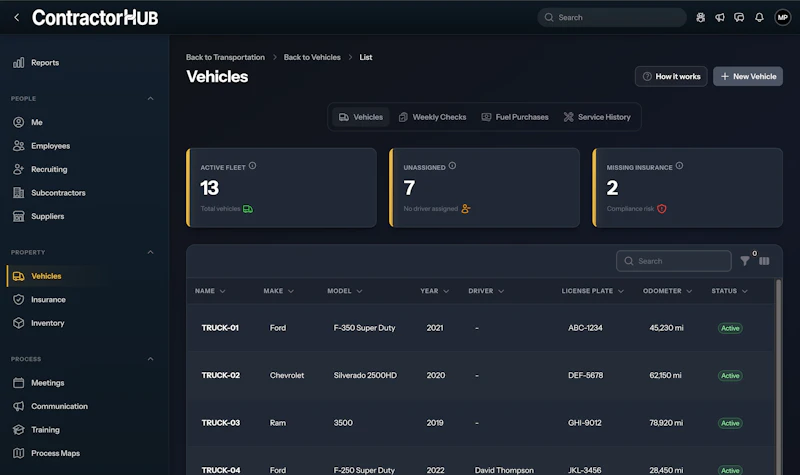This screenshot has height=475, width=800.
Task: Click the David Thompson driver cell
Action: (x=504, y=470)
